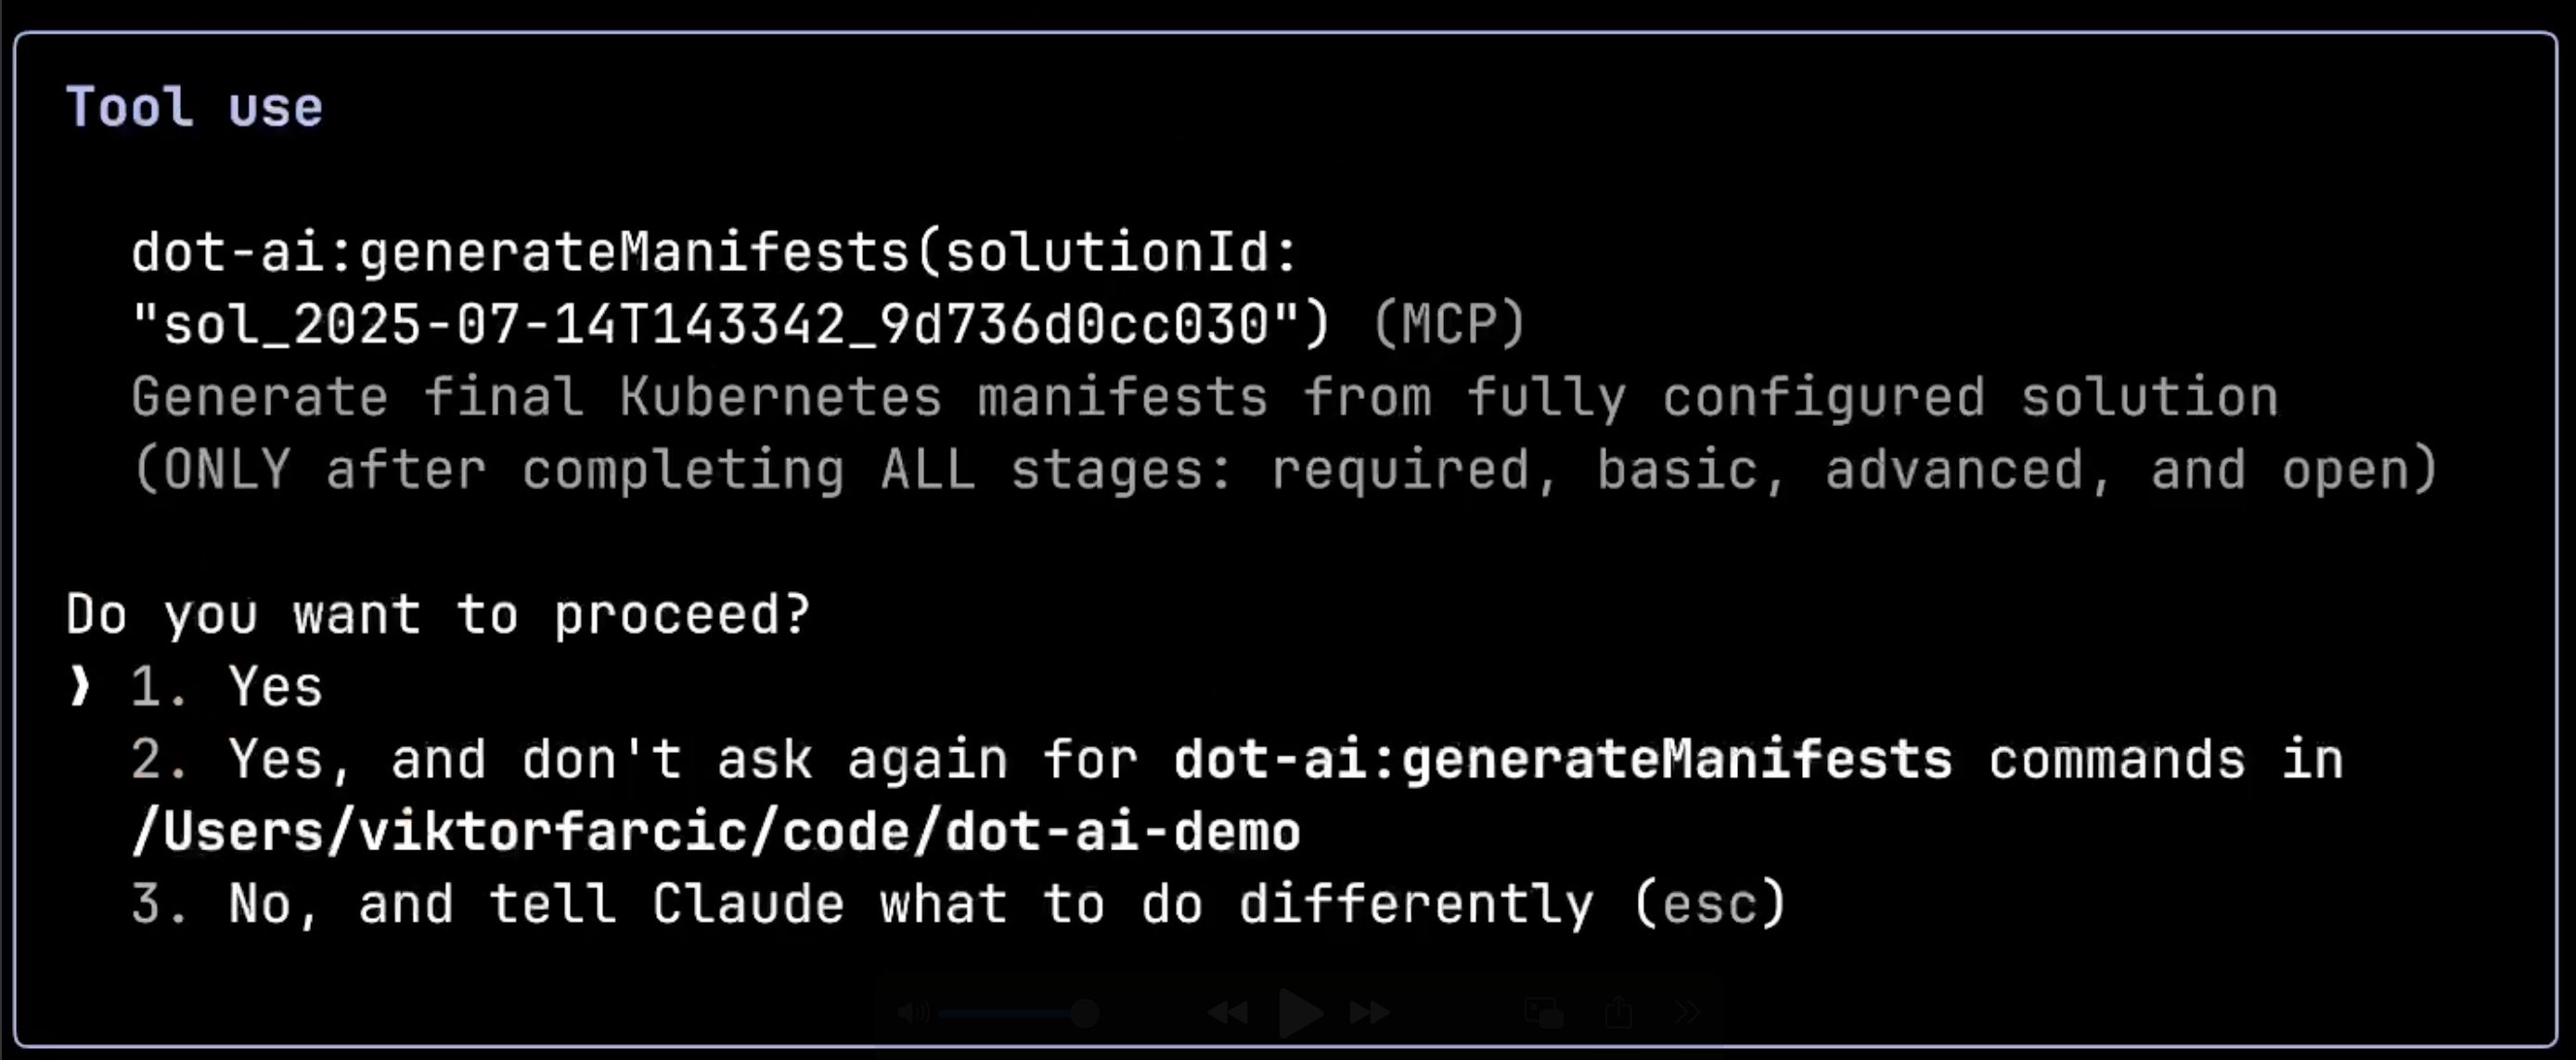Click the (MCP) label

click(x=1448, y=325)
